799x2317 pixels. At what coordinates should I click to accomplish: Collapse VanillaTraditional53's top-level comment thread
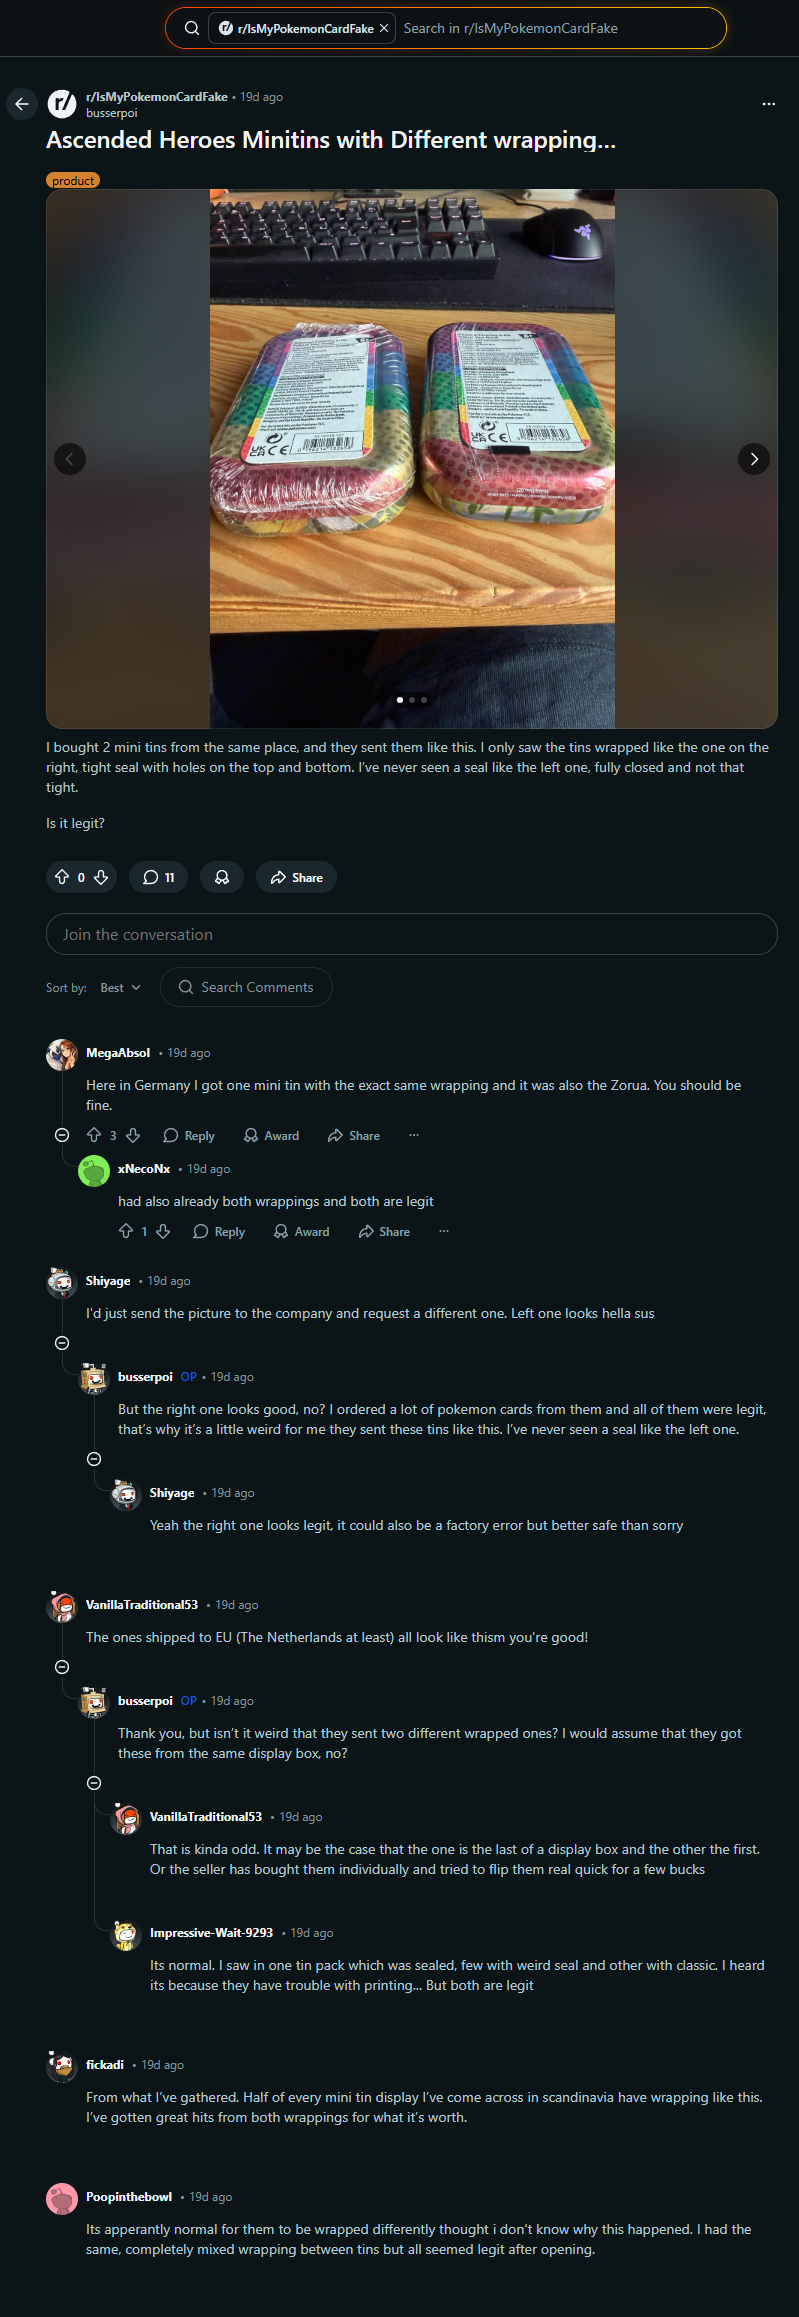point(62,1667)
